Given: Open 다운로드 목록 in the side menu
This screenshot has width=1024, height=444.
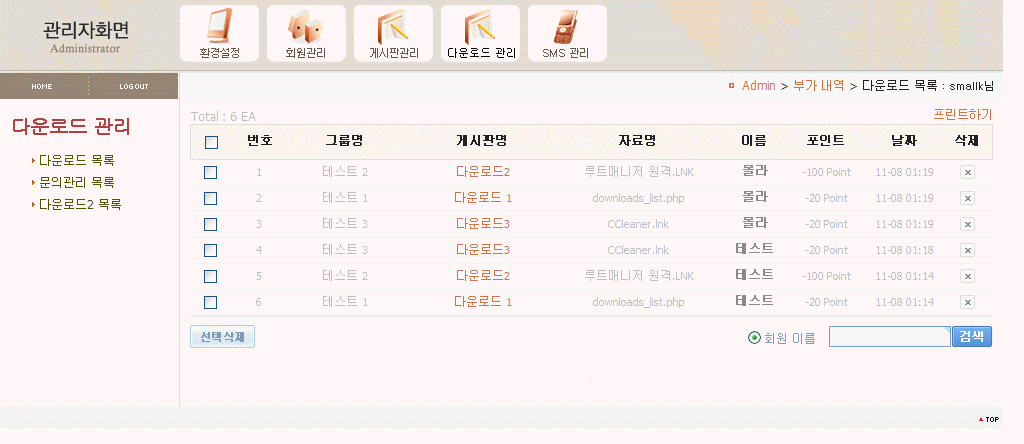Looking at the screenshot, I should (76, 161).
